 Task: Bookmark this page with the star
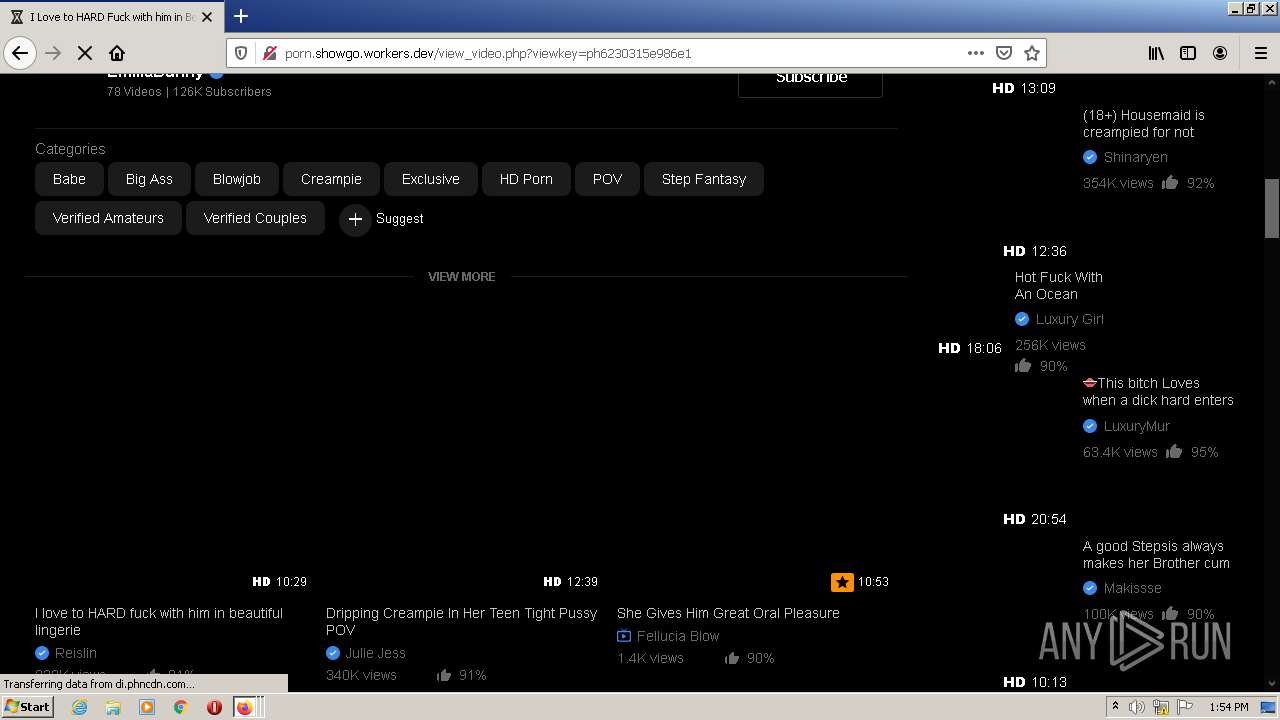1032,53
